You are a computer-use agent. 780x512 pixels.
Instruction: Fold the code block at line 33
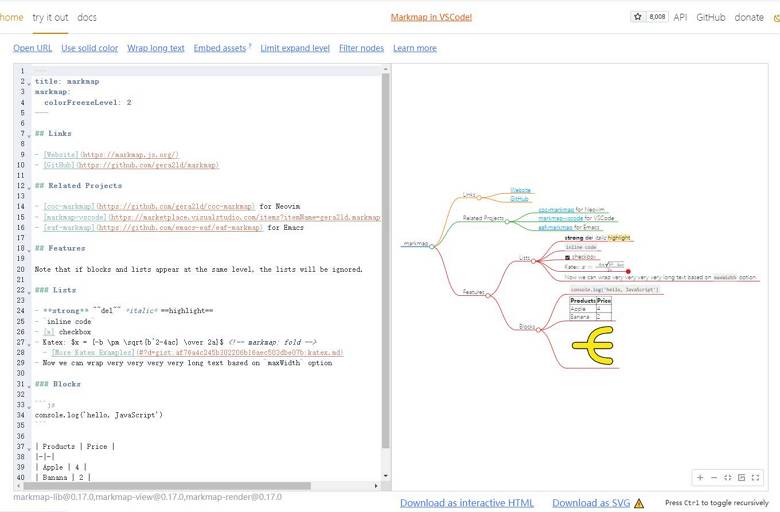[29, 407]
